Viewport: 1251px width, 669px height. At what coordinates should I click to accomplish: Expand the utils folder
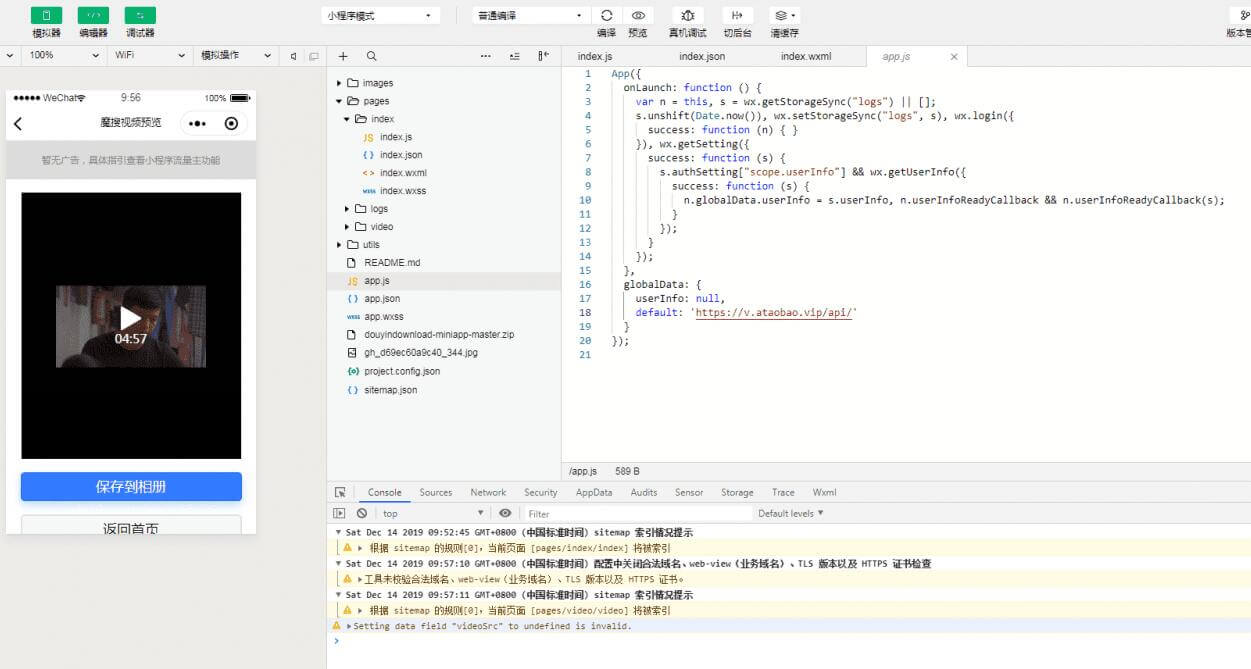[371, 245]
